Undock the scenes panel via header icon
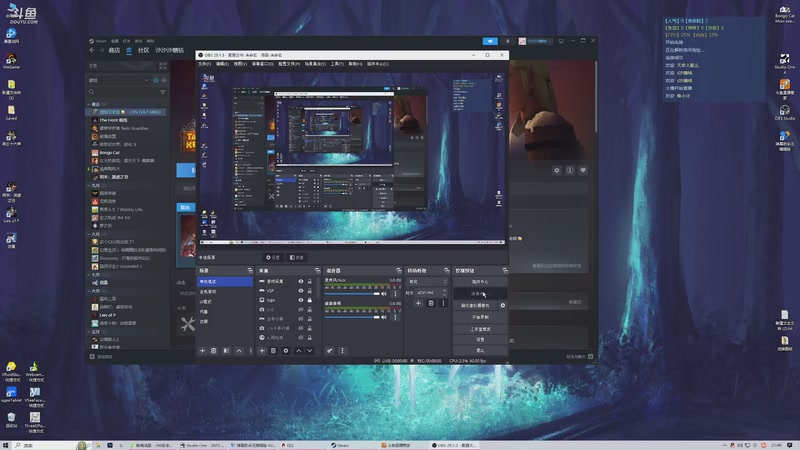This screenshot has width=800, height=450. 250,270
